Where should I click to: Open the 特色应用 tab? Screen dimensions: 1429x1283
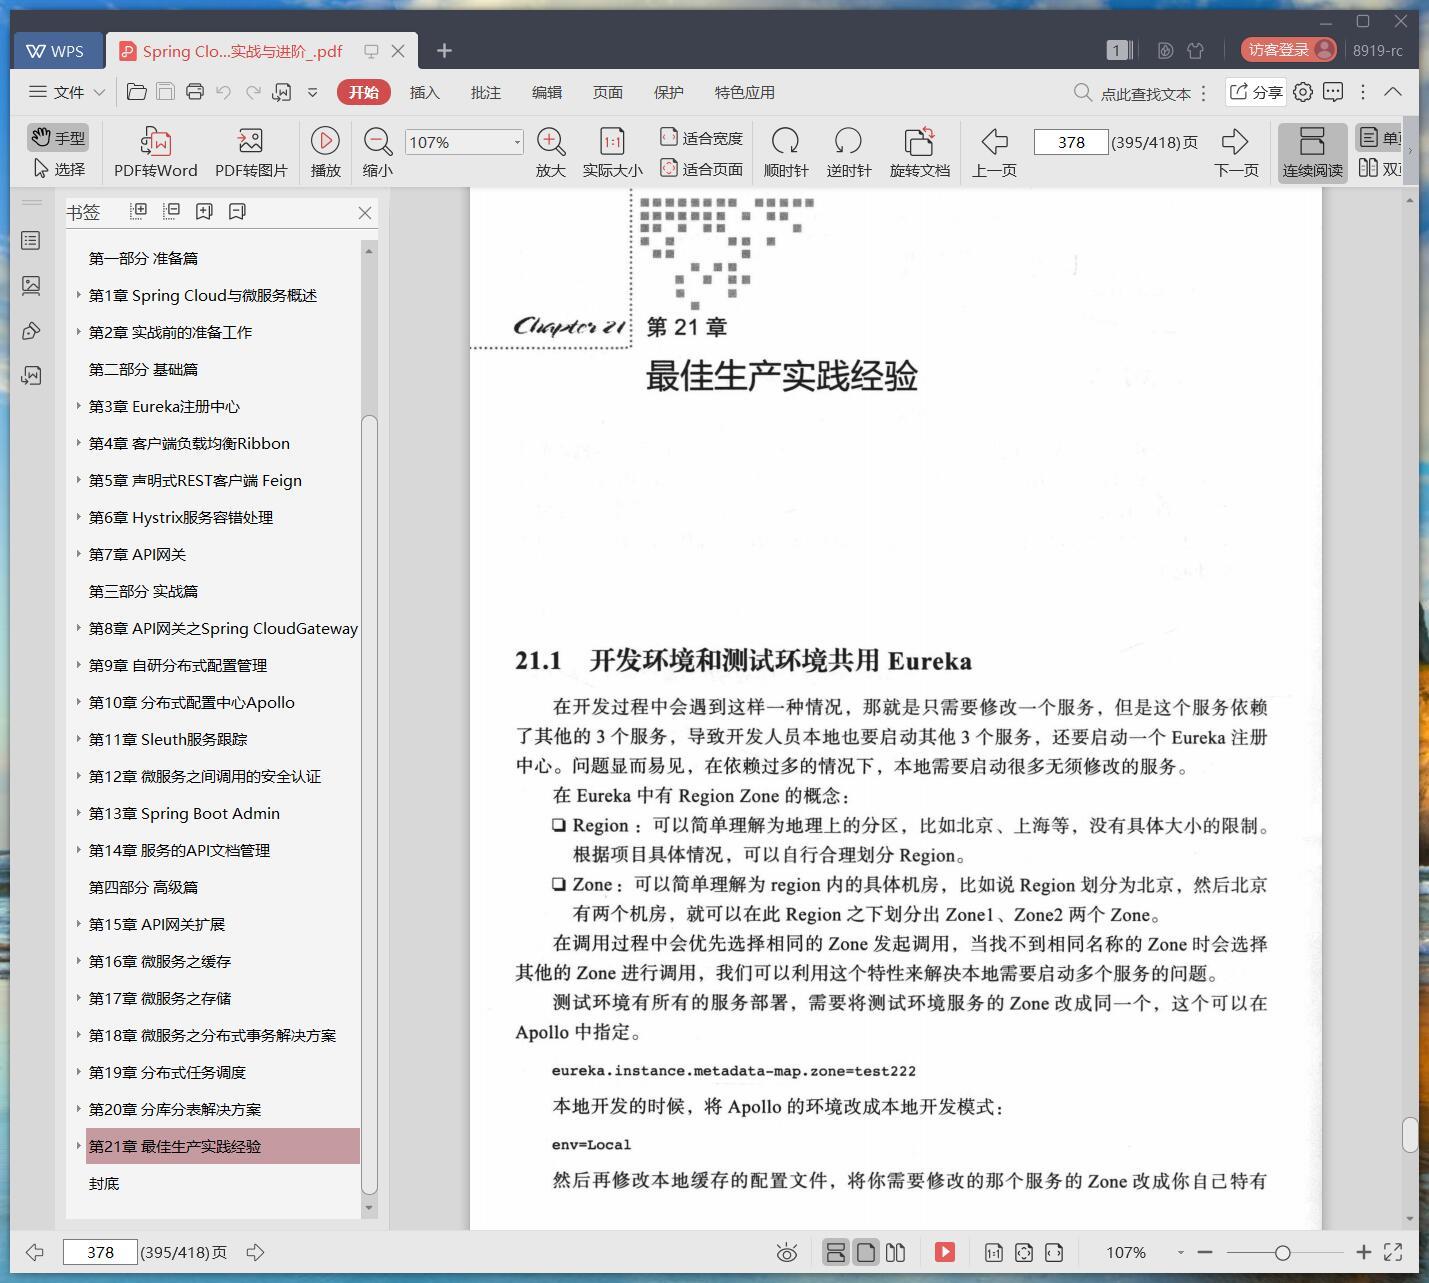(x=744, y=92)
